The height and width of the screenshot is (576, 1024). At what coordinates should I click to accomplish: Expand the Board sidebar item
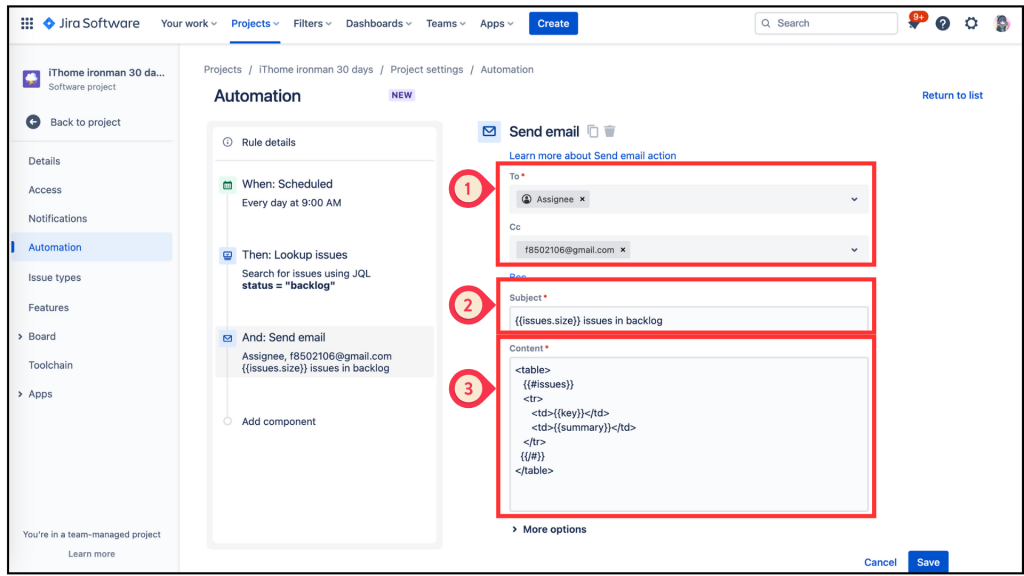tap(20, 336)
